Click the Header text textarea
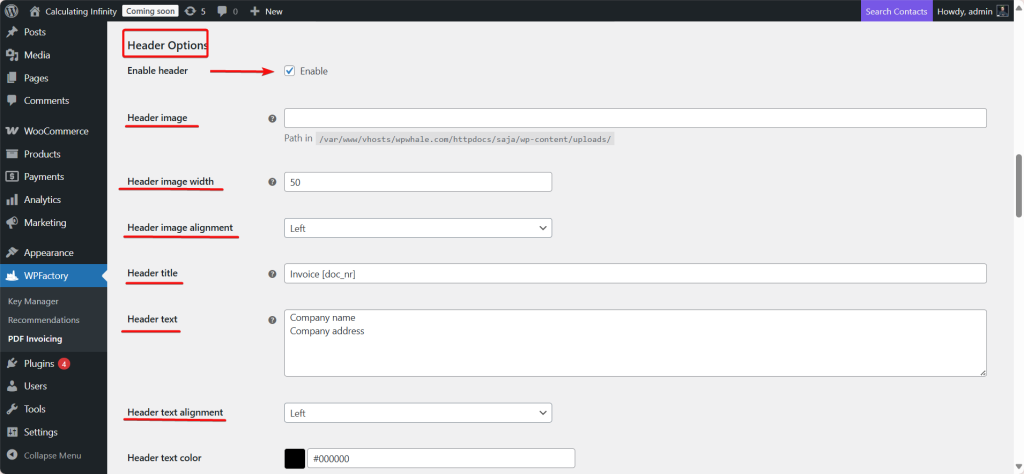Image resolution: width=1024 pixels, height=474 pixels. pyautogui.click(x=635, y=342)
